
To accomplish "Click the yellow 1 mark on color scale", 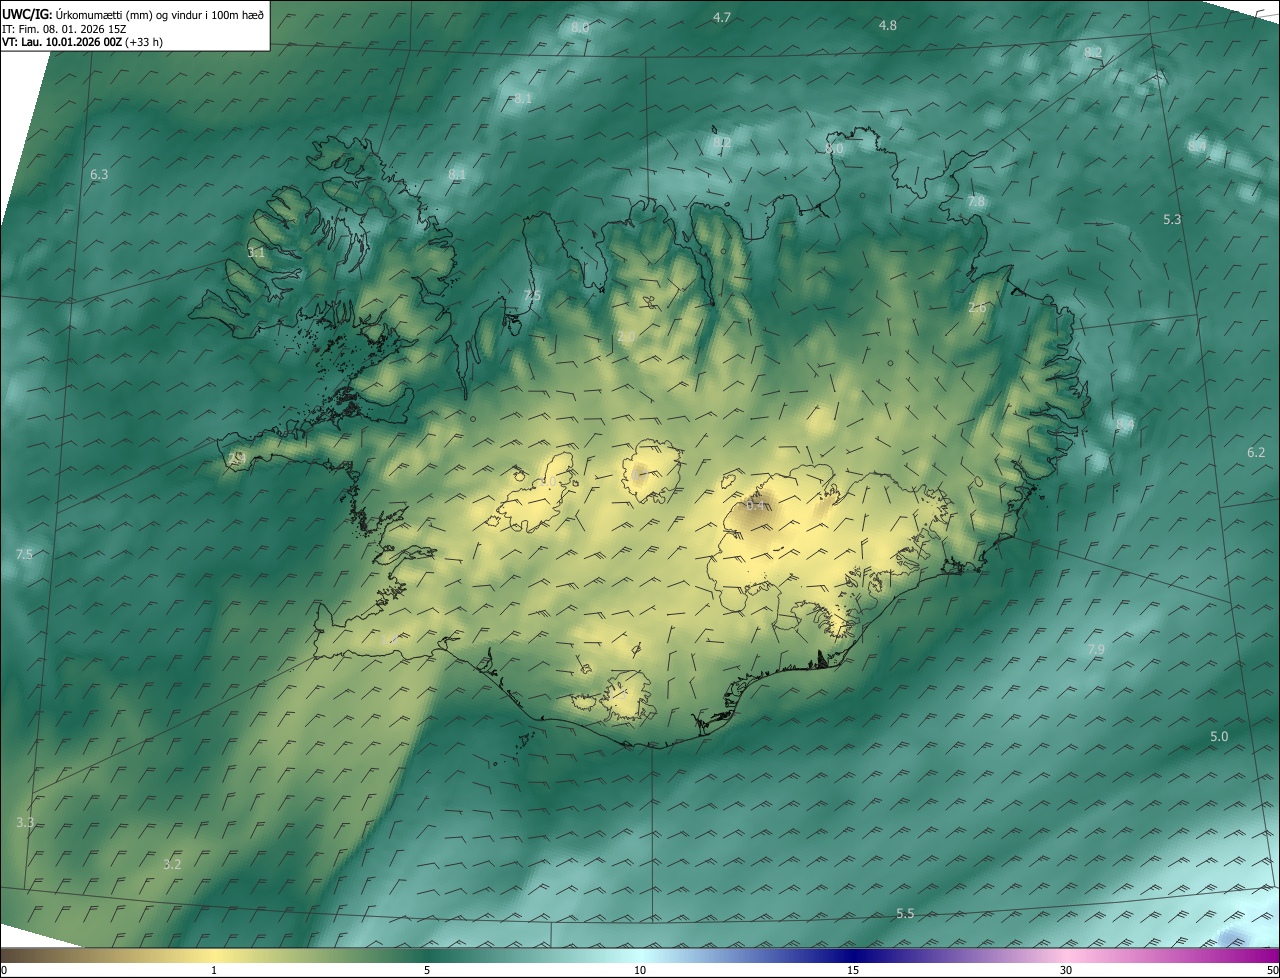I will pos(214,958).
